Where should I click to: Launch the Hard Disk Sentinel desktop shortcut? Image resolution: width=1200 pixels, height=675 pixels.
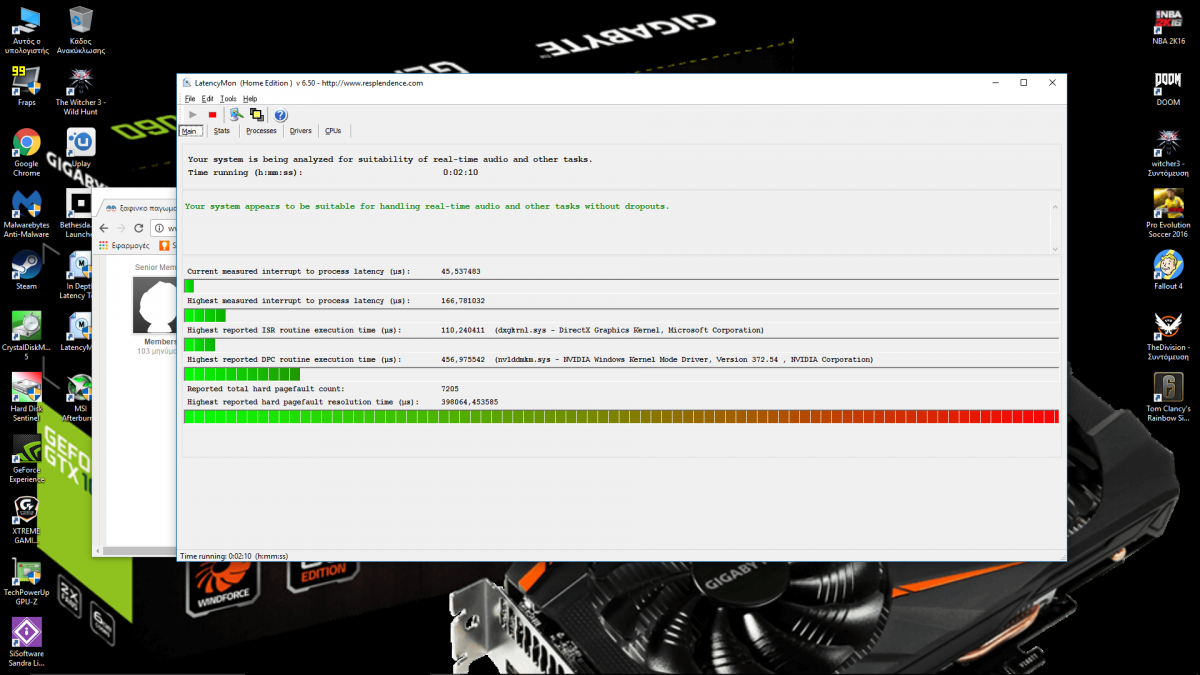[27, 398]
